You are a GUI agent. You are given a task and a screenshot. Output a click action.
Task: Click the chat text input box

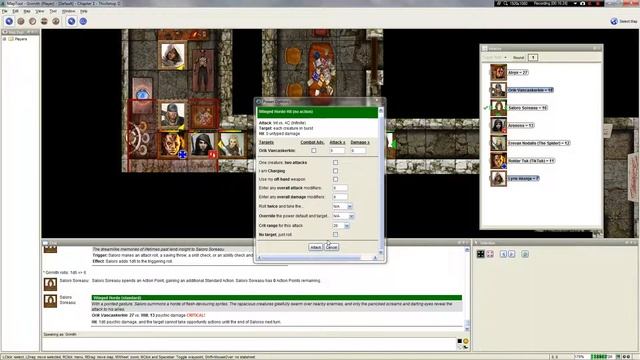click(249, 344)
